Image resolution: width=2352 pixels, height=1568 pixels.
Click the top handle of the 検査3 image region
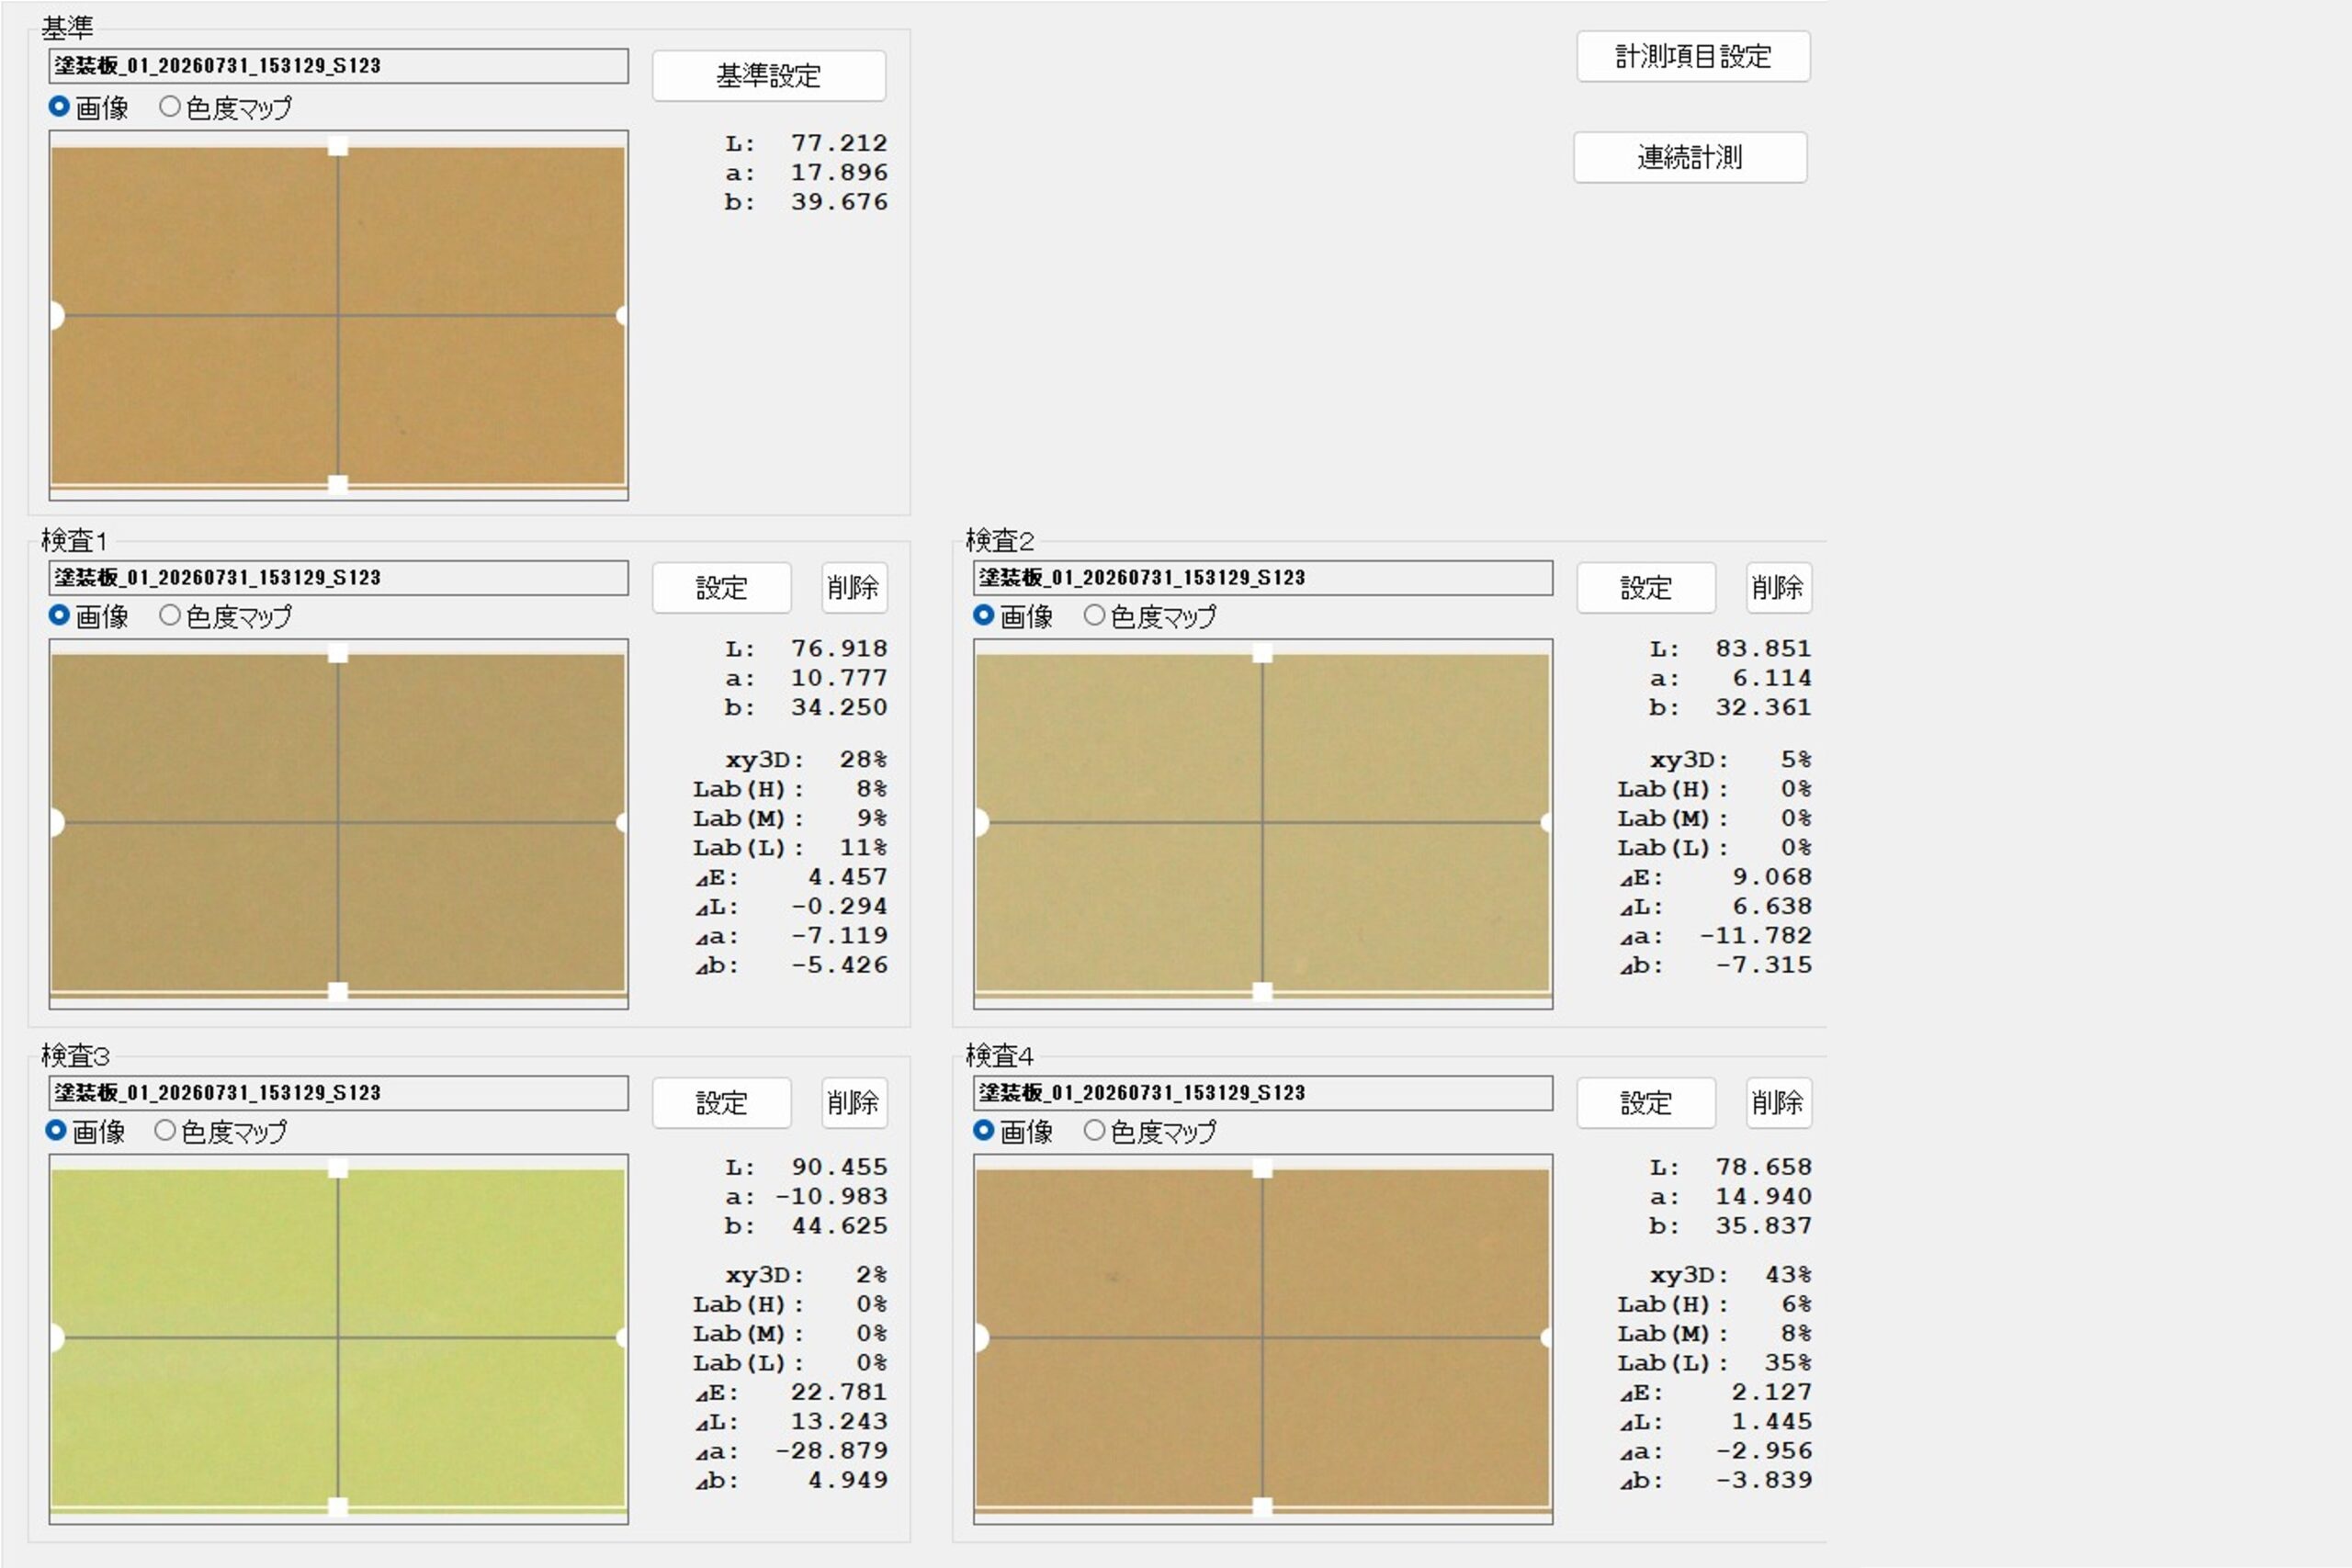tap(338, 1168)
